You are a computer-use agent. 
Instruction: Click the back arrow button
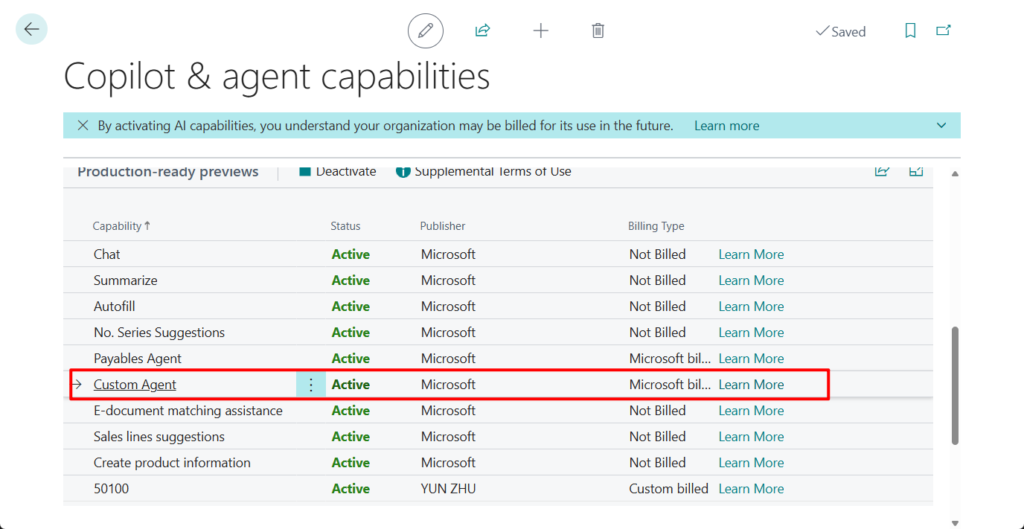click(x=31, y=30)
